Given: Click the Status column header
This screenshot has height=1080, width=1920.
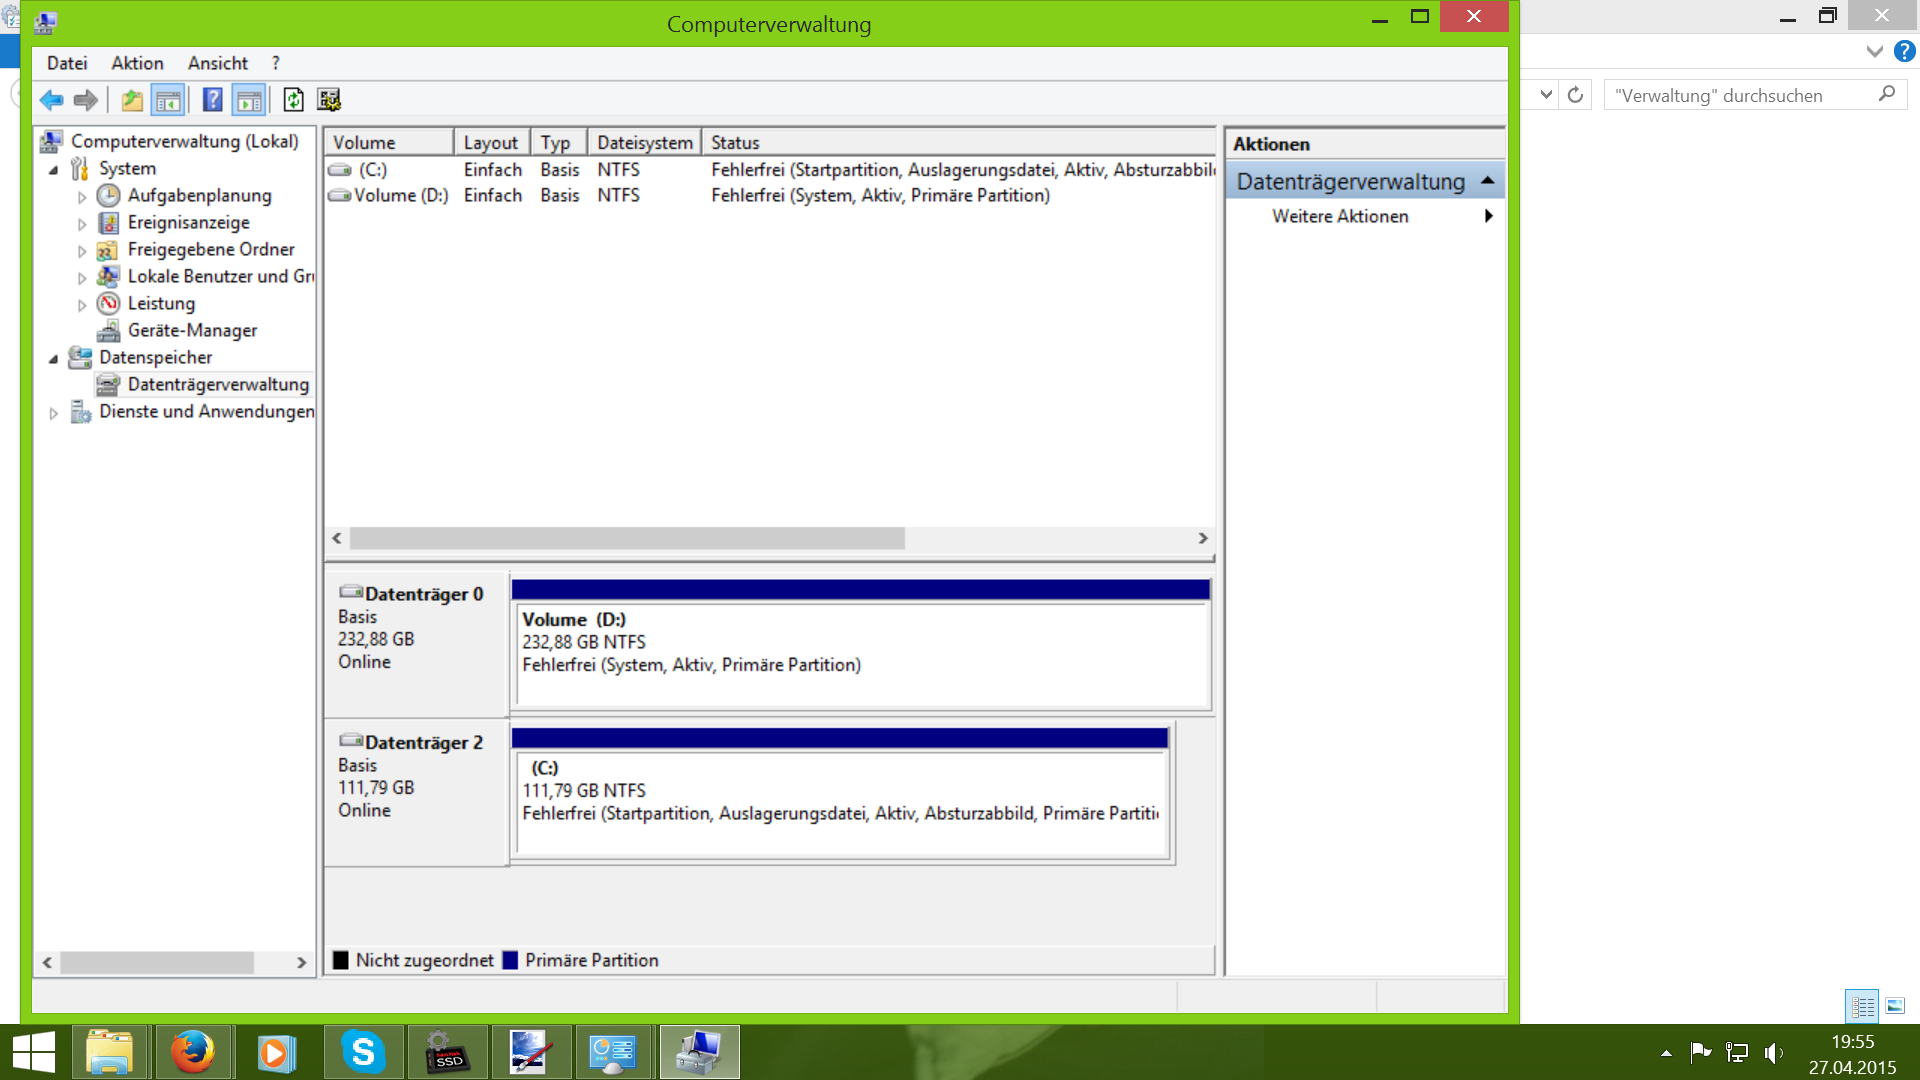Looking at the screenshot, I should tap(735, 143).
